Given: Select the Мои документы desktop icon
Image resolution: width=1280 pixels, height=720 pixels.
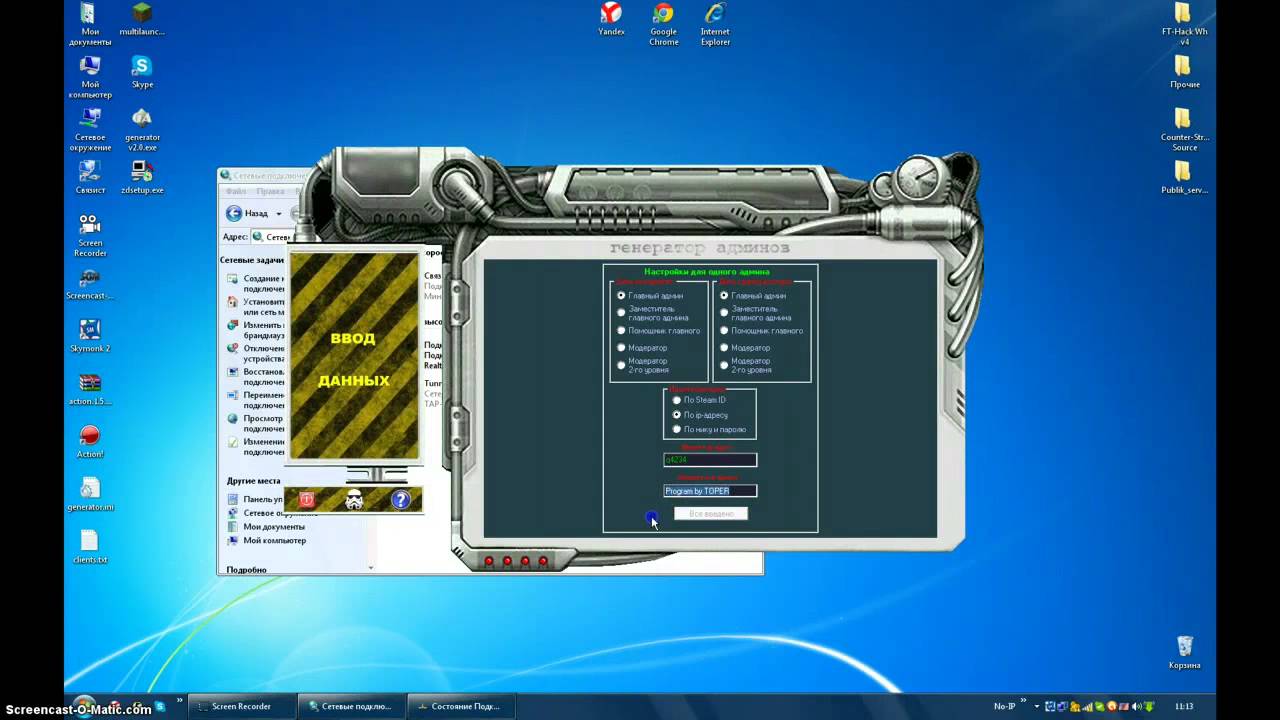Looking at the screenshot, I should [x=90, y=24].
